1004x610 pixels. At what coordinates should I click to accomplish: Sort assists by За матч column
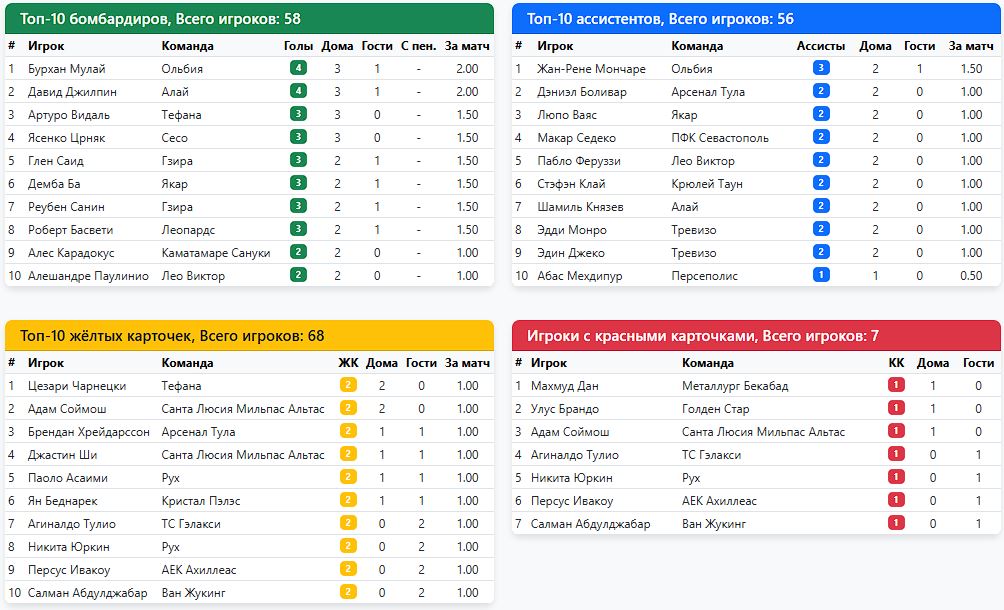(x=971, y=45)
